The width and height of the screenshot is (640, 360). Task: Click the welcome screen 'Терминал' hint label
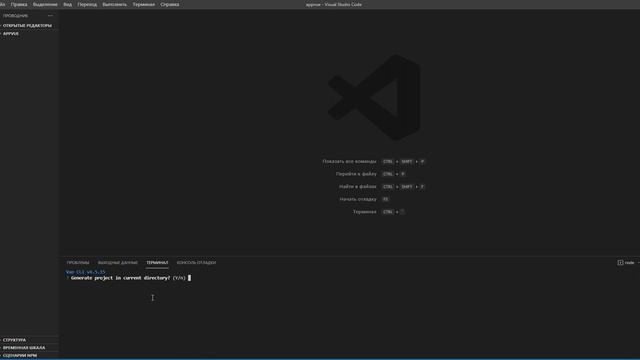click(364, 212)
